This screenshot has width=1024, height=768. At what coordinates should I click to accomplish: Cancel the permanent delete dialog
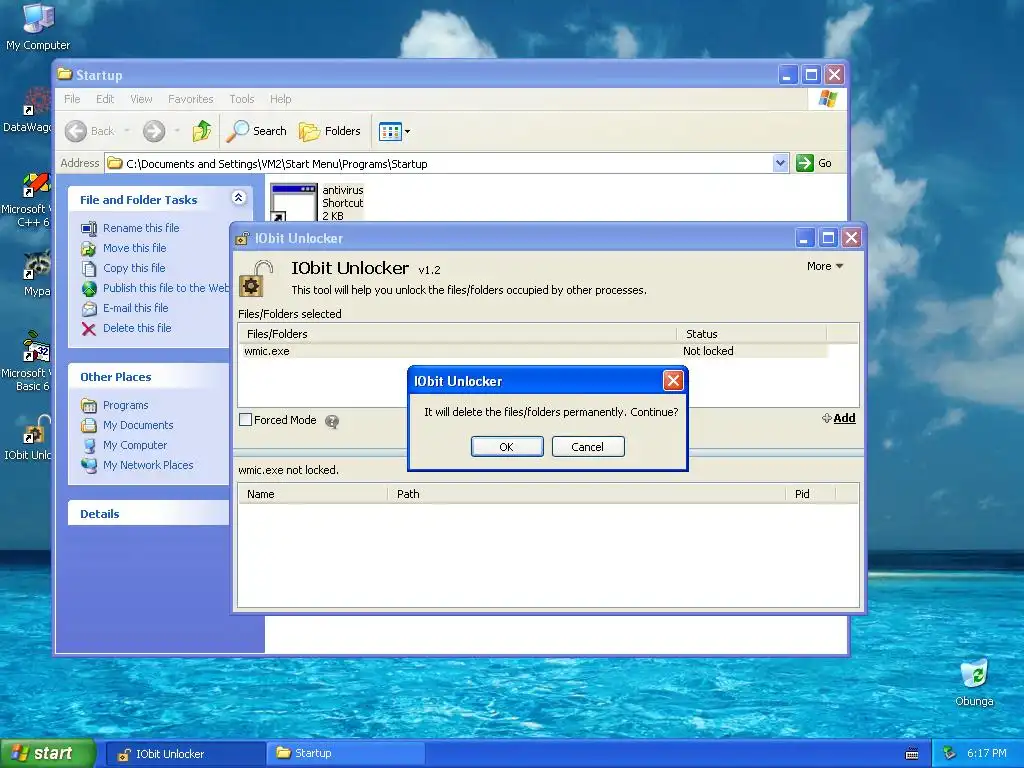click(x=588, y=447)
